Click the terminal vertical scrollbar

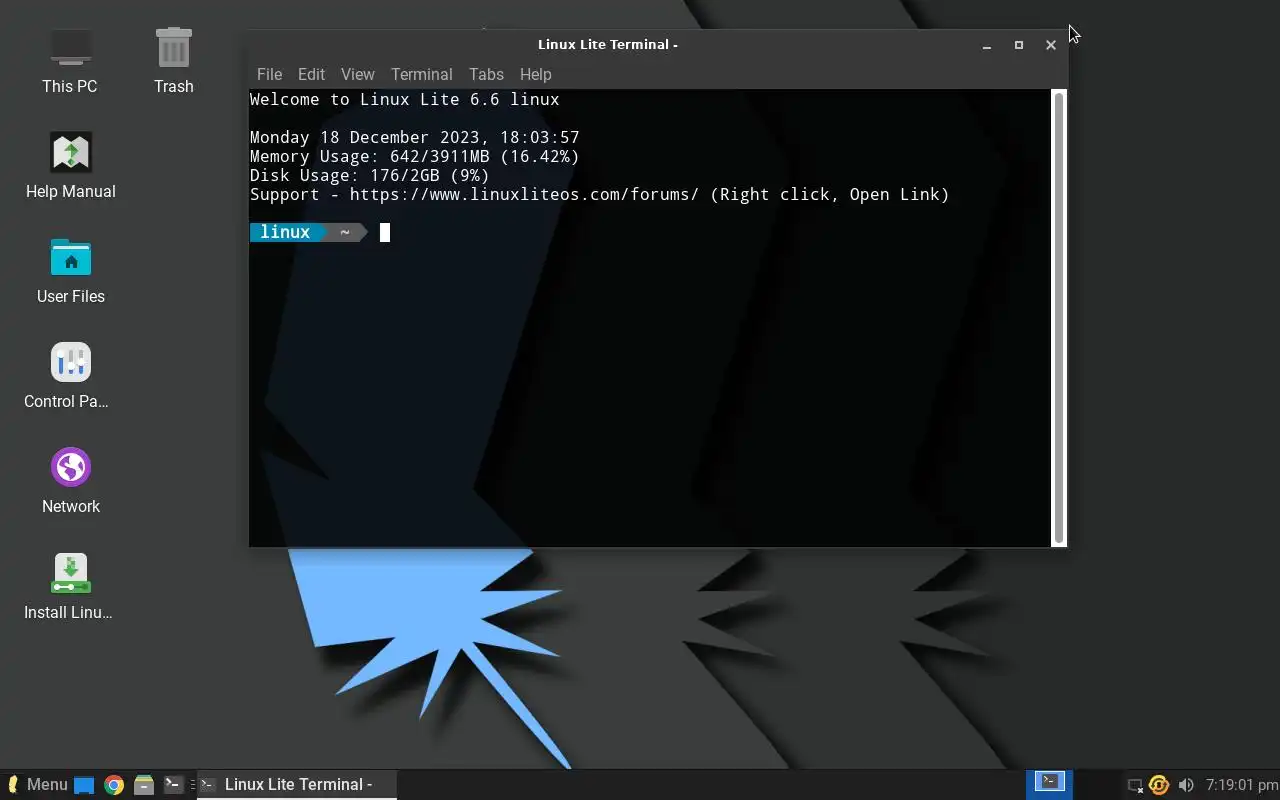click(1059, 316)
